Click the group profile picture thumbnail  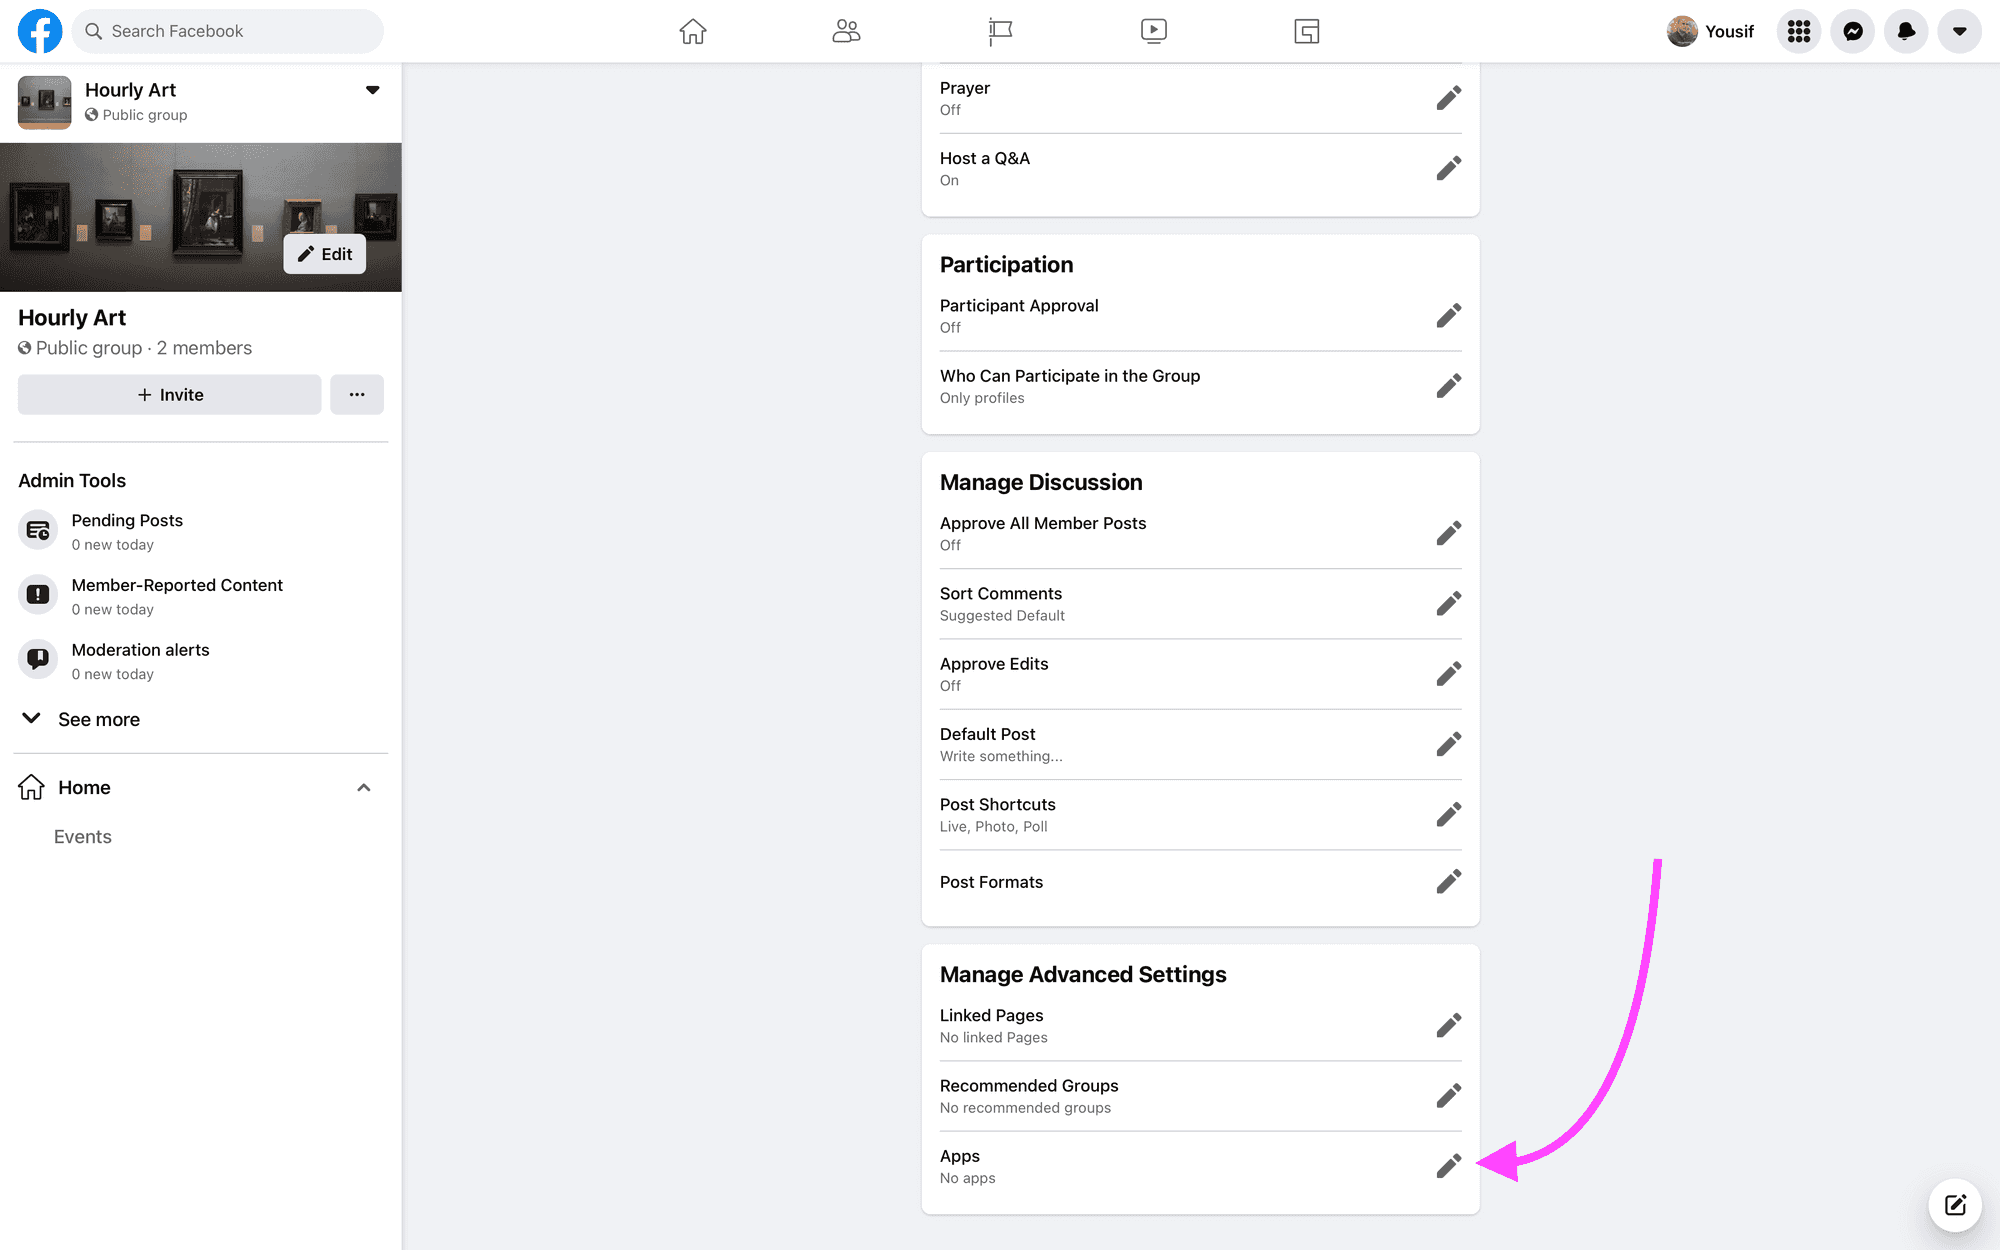pyautogui.click(x=43, y=99)
